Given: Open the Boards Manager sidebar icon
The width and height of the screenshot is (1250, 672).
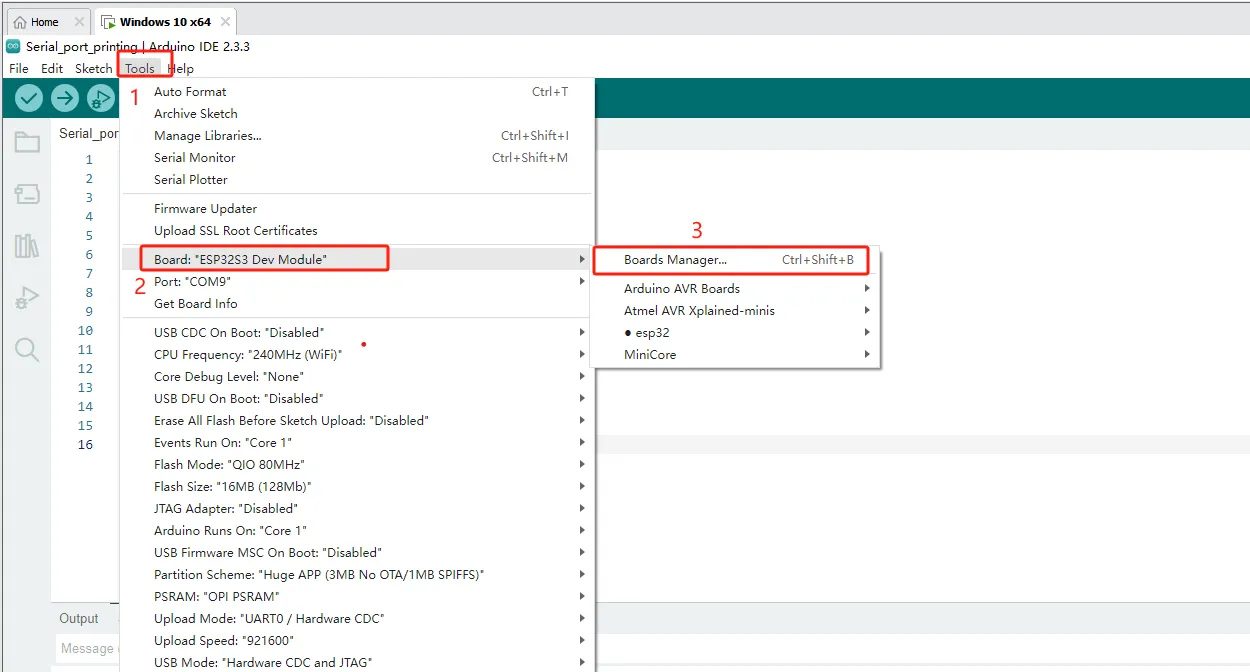Looking at the screenshot, I should click(27, 194).
